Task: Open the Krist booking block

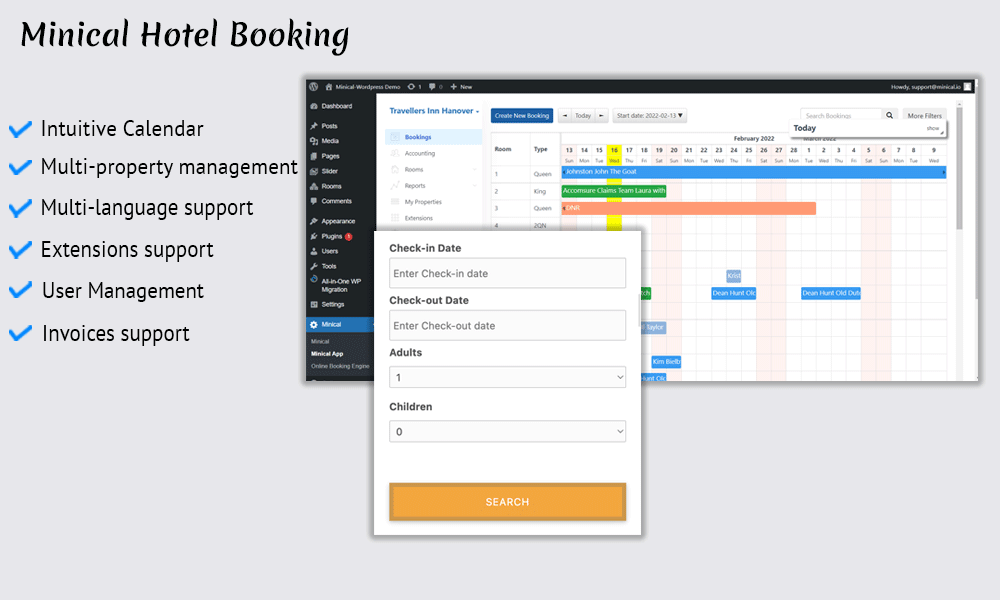Action: tap(733, 275)
